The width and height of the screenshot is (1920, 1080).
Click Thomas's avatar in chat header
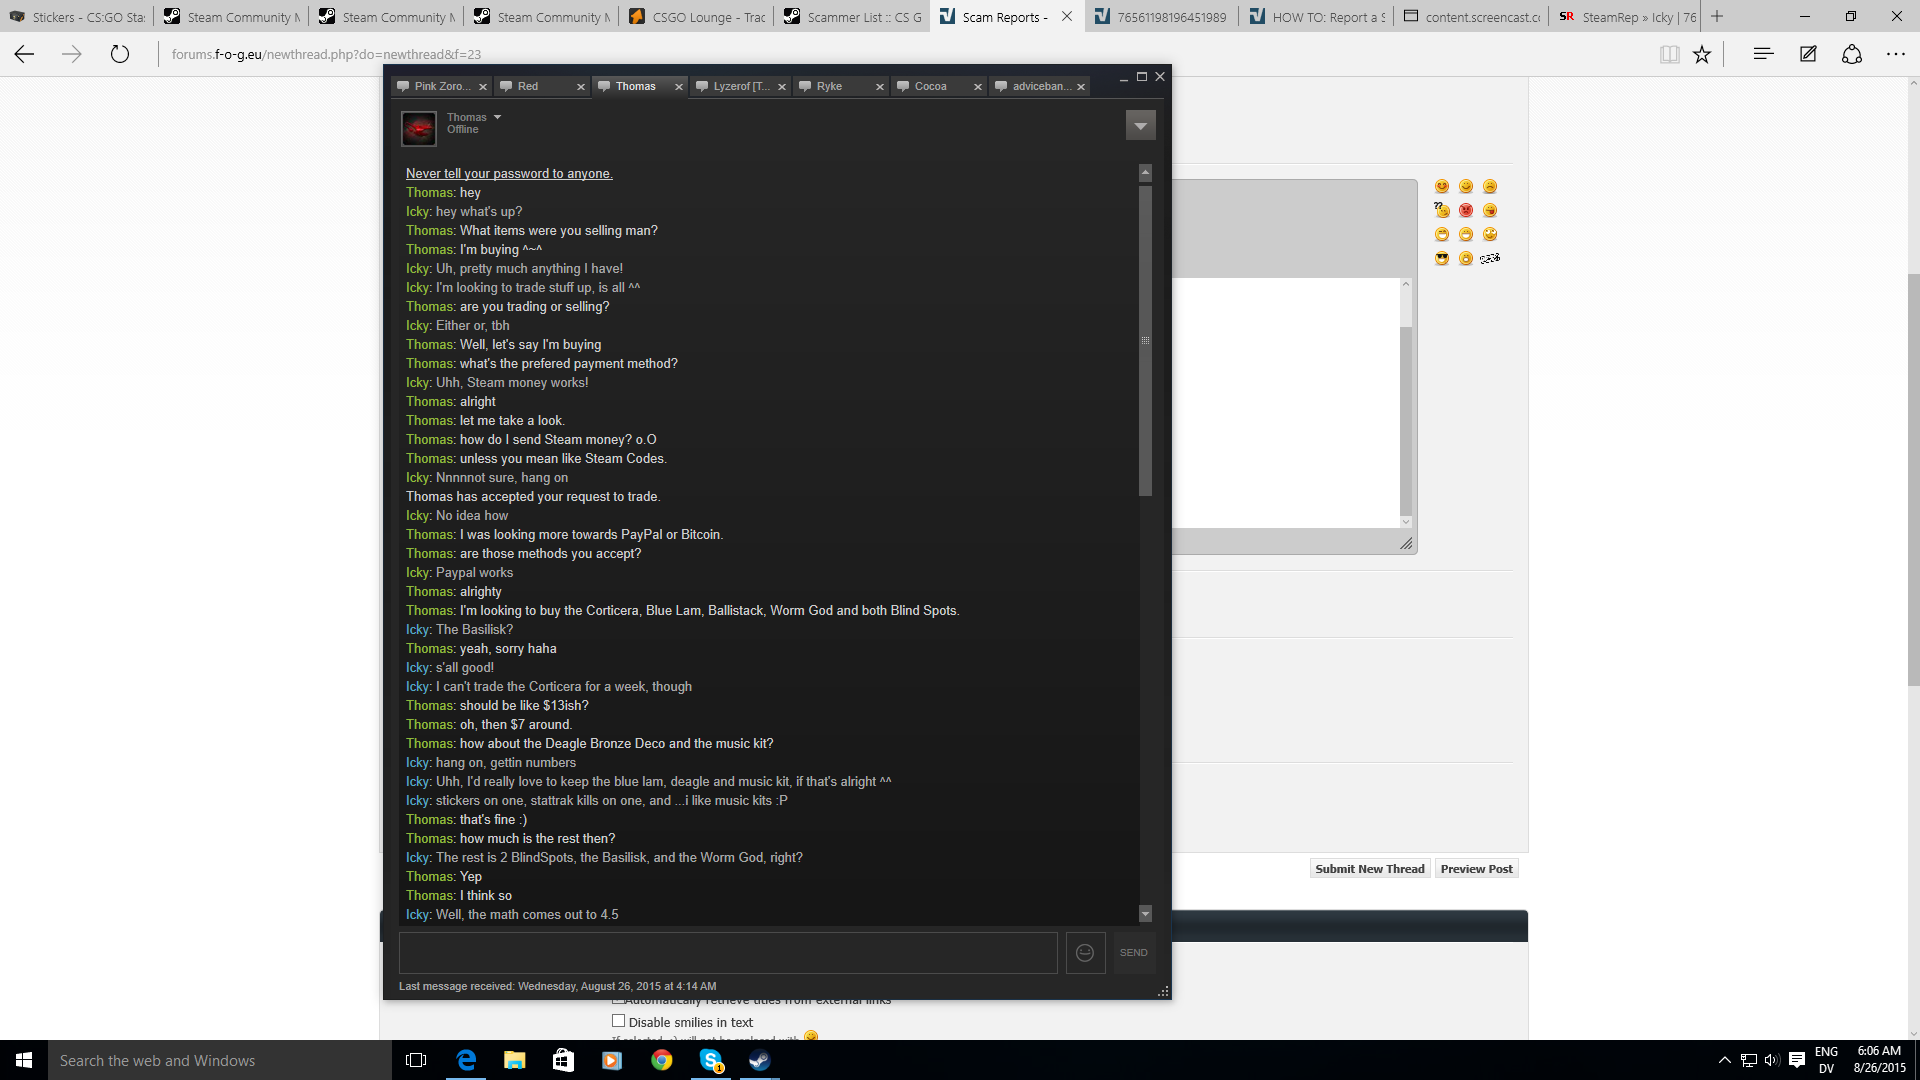(419, 128)
